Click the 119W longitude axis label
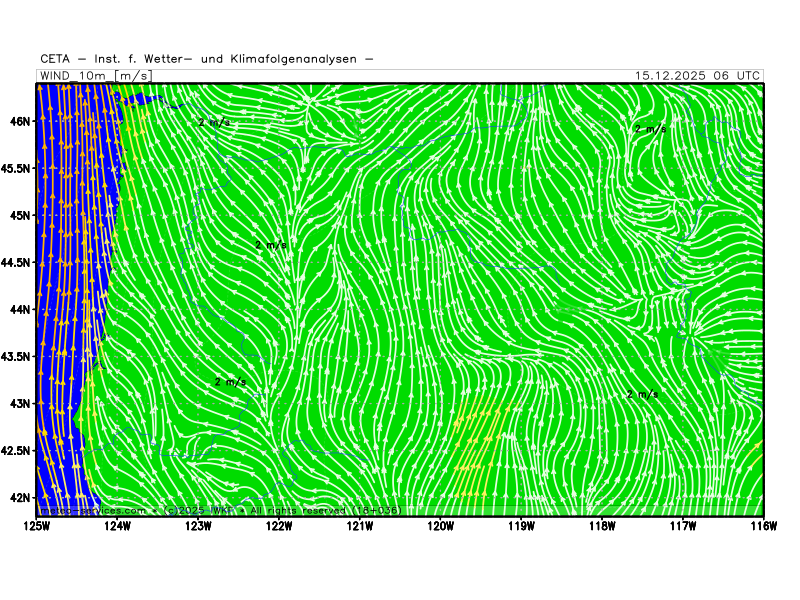Screen dimensions: 800x600 click(521, 525)
